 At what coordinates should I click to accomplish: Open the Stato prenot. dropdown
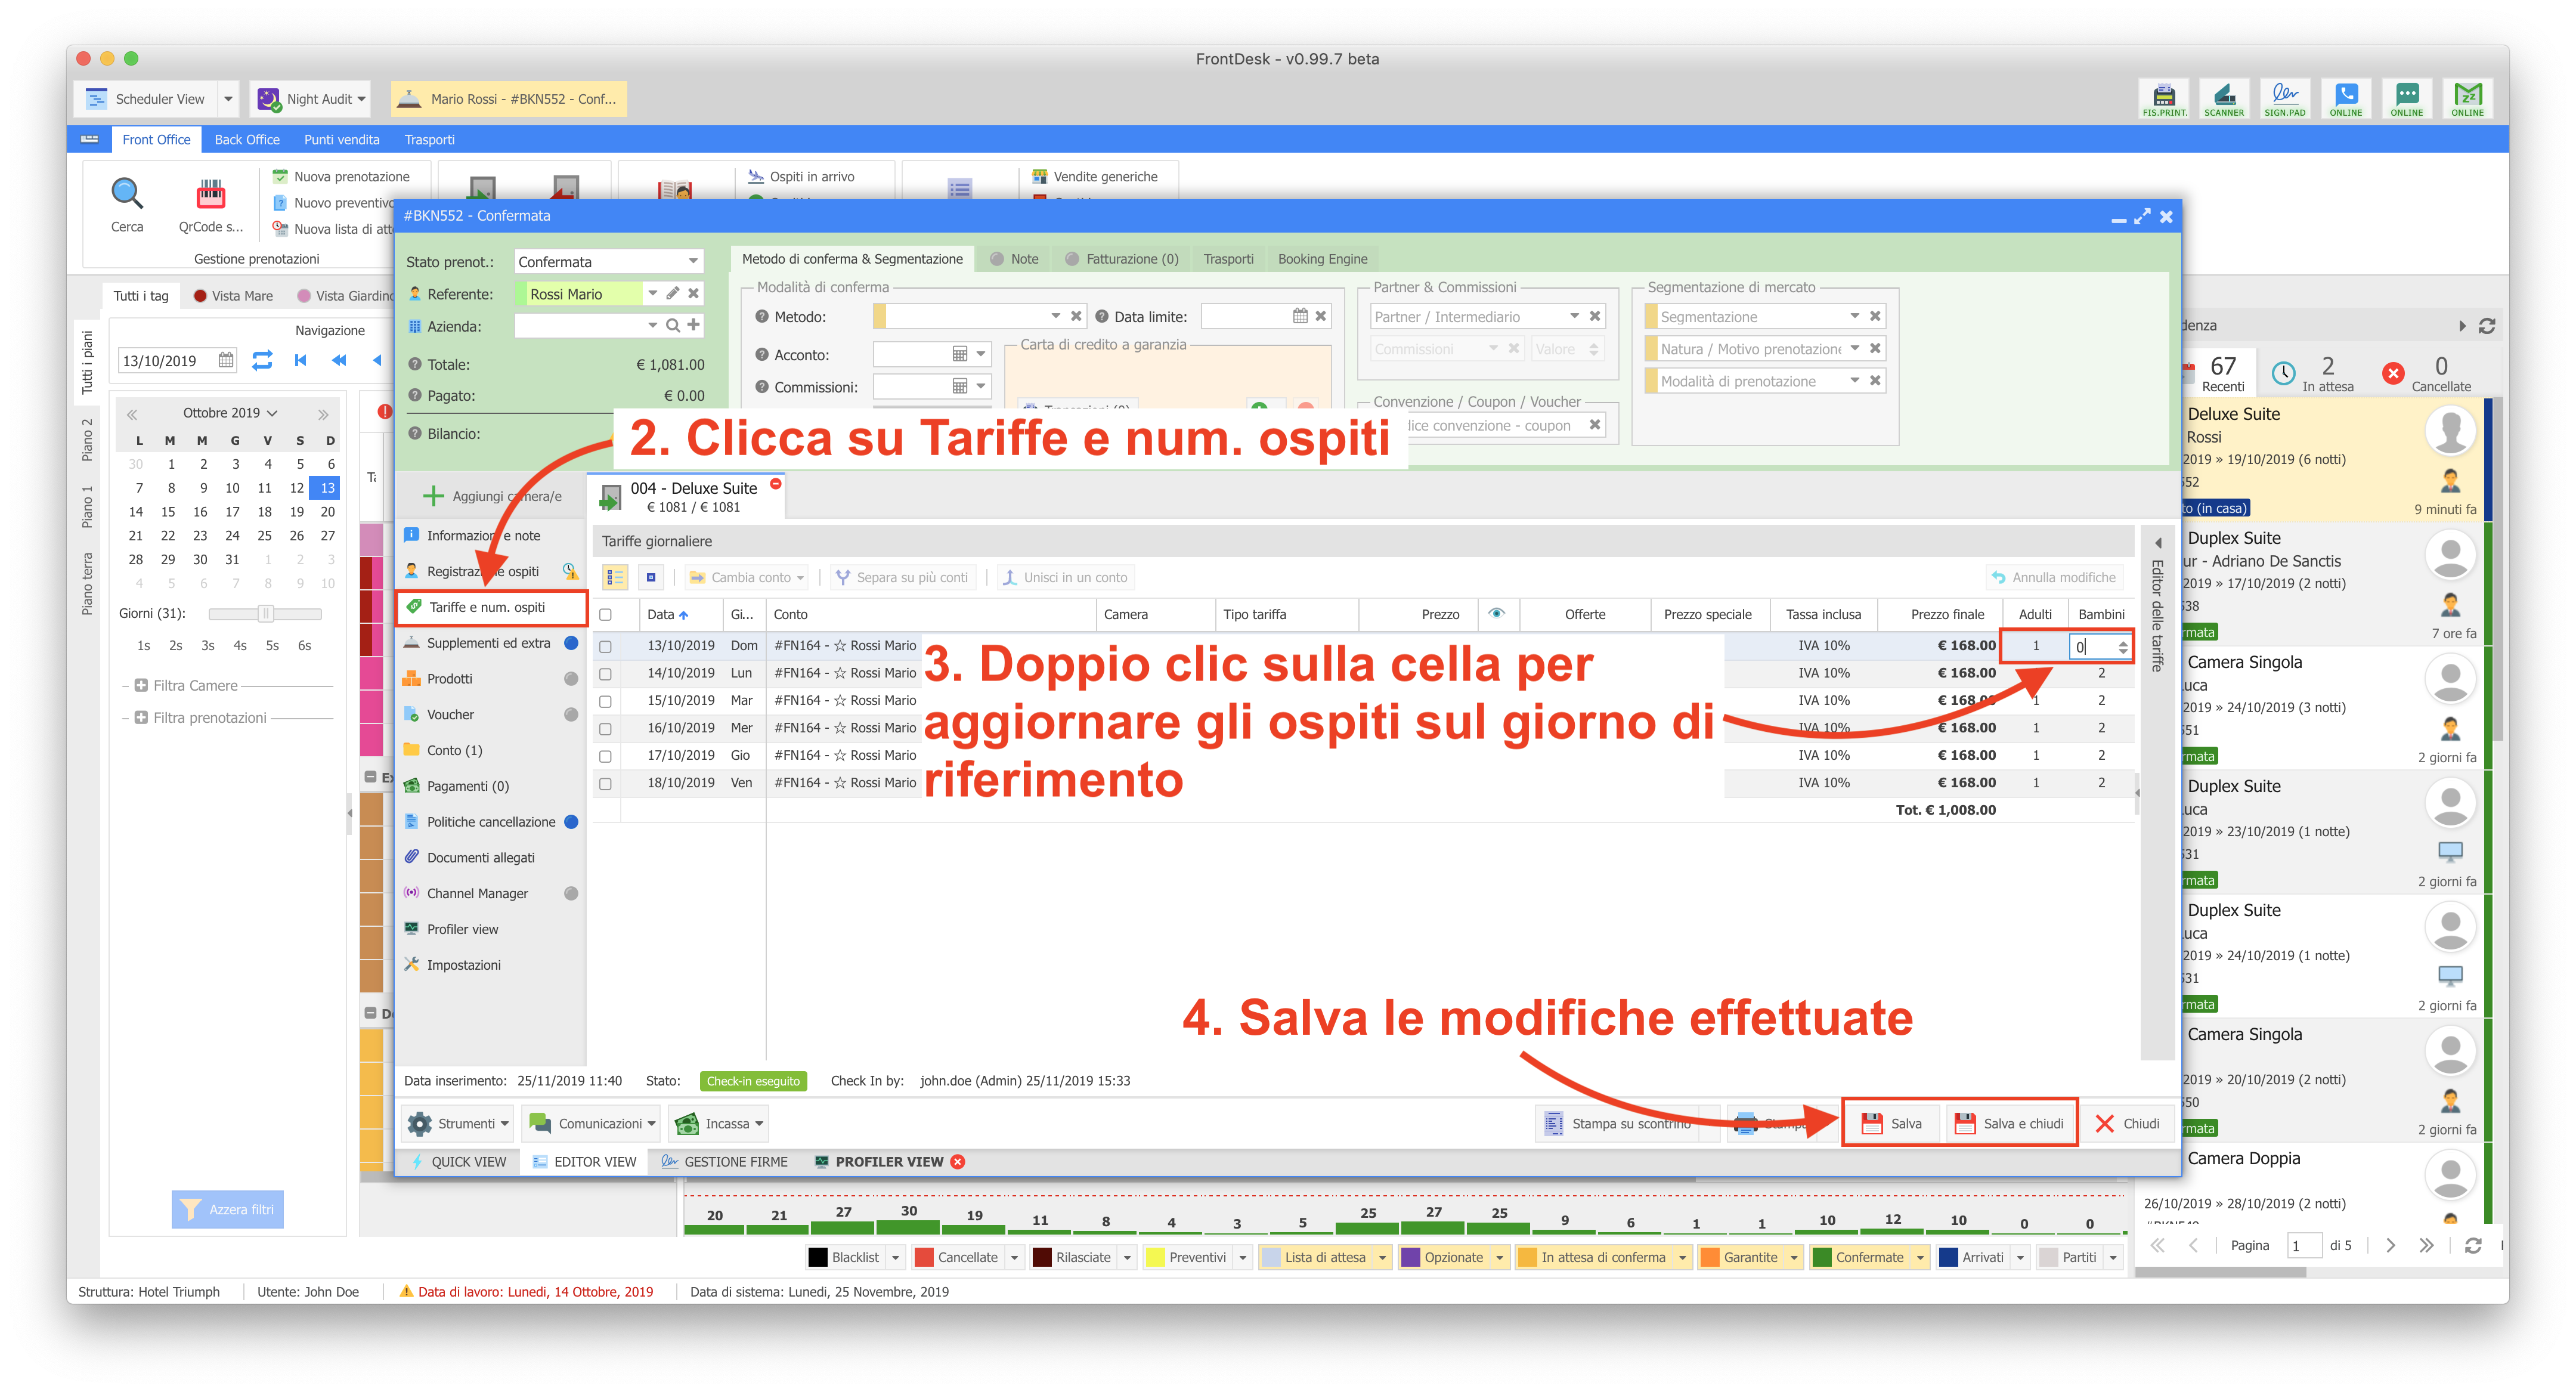pos(692,262)
